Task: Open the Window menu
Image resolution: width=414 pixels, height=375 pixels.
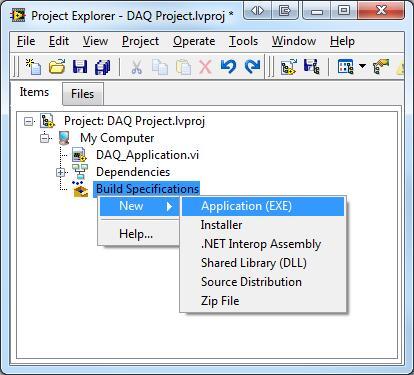Action: [294, 41]
